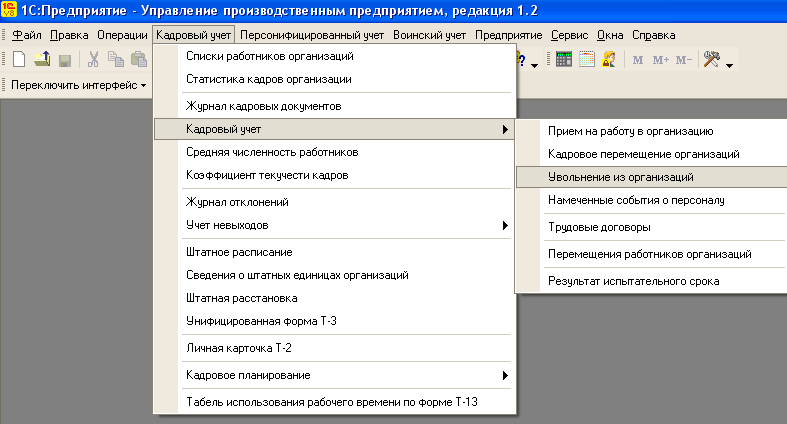Open Личная карточка Т-2

334,348
